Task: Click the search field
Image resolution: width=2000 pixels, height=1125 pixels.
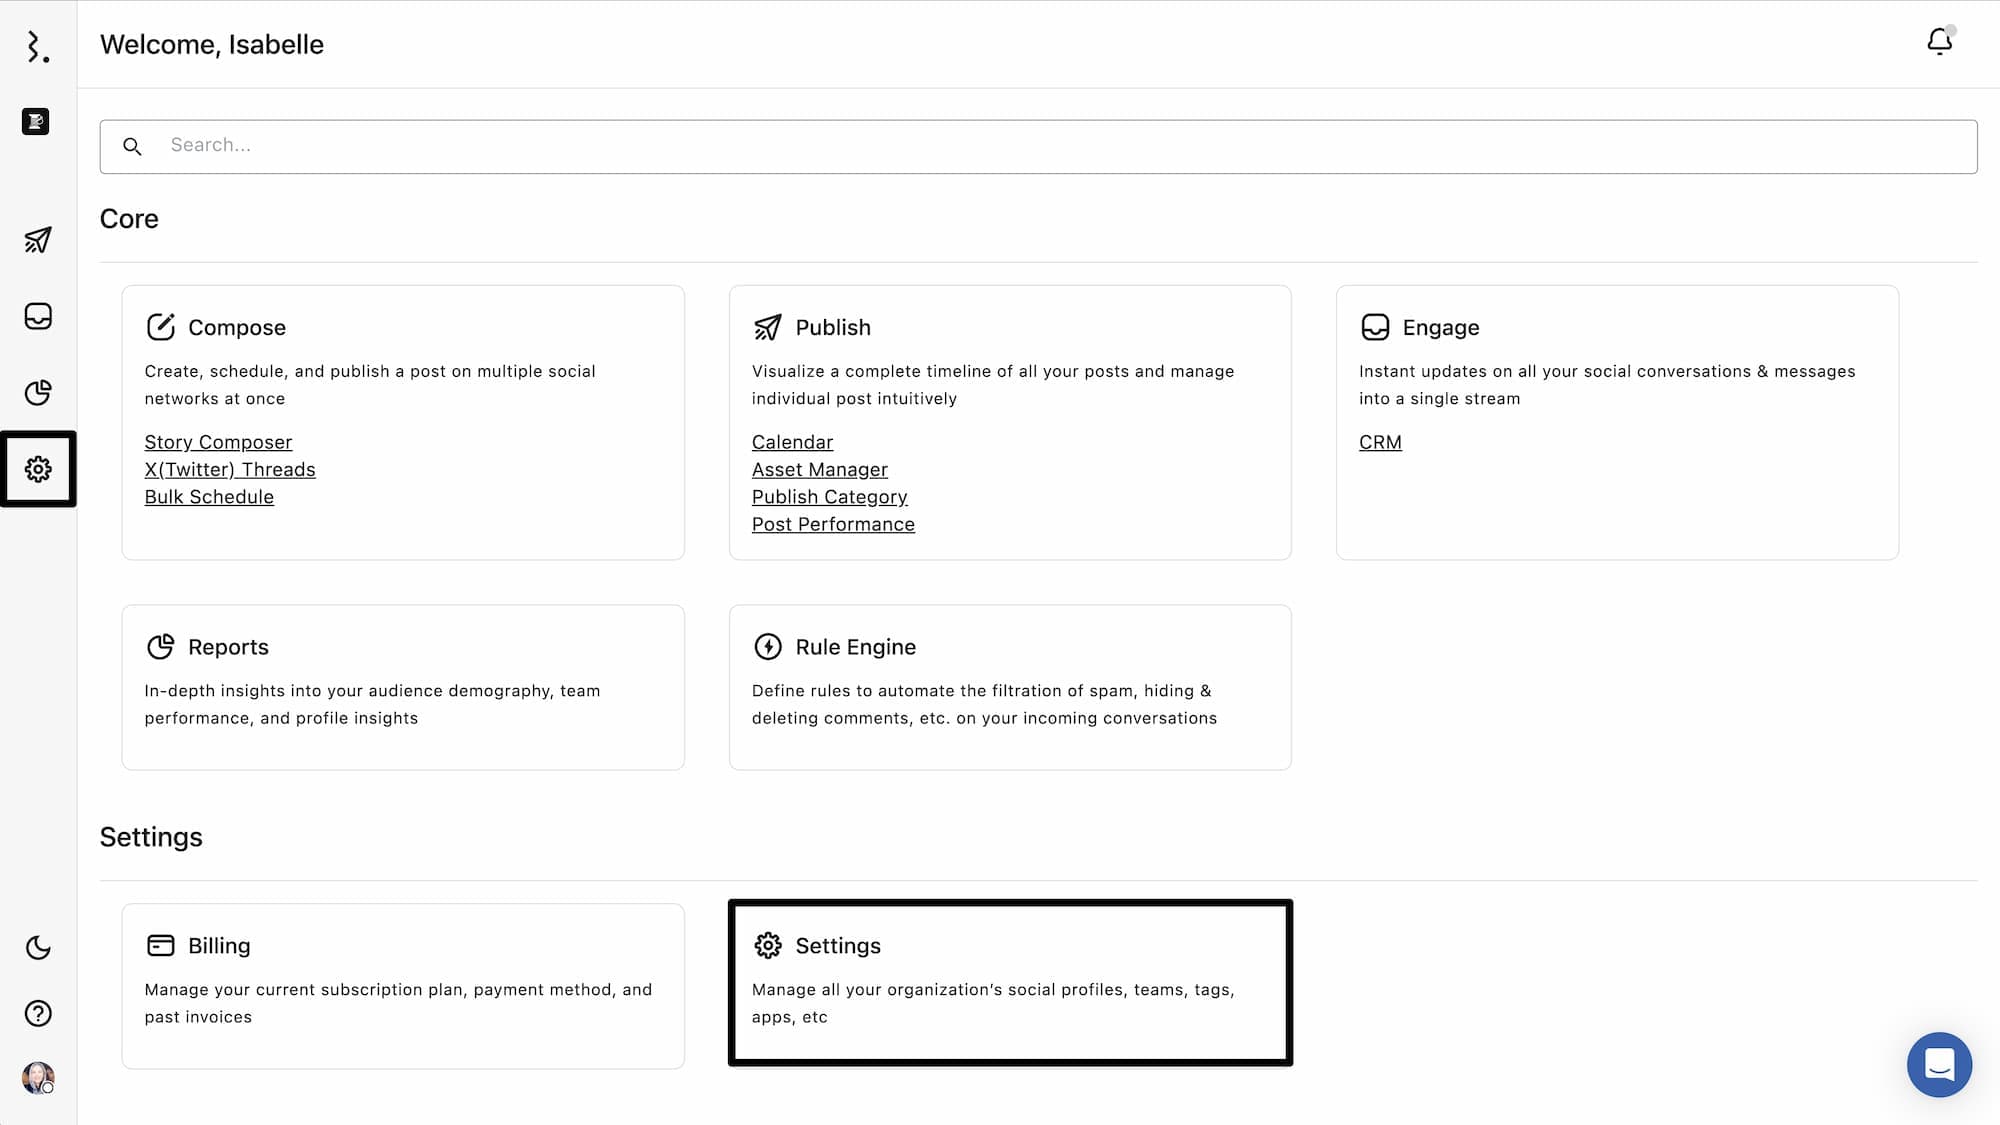Action: [1038, 146]
